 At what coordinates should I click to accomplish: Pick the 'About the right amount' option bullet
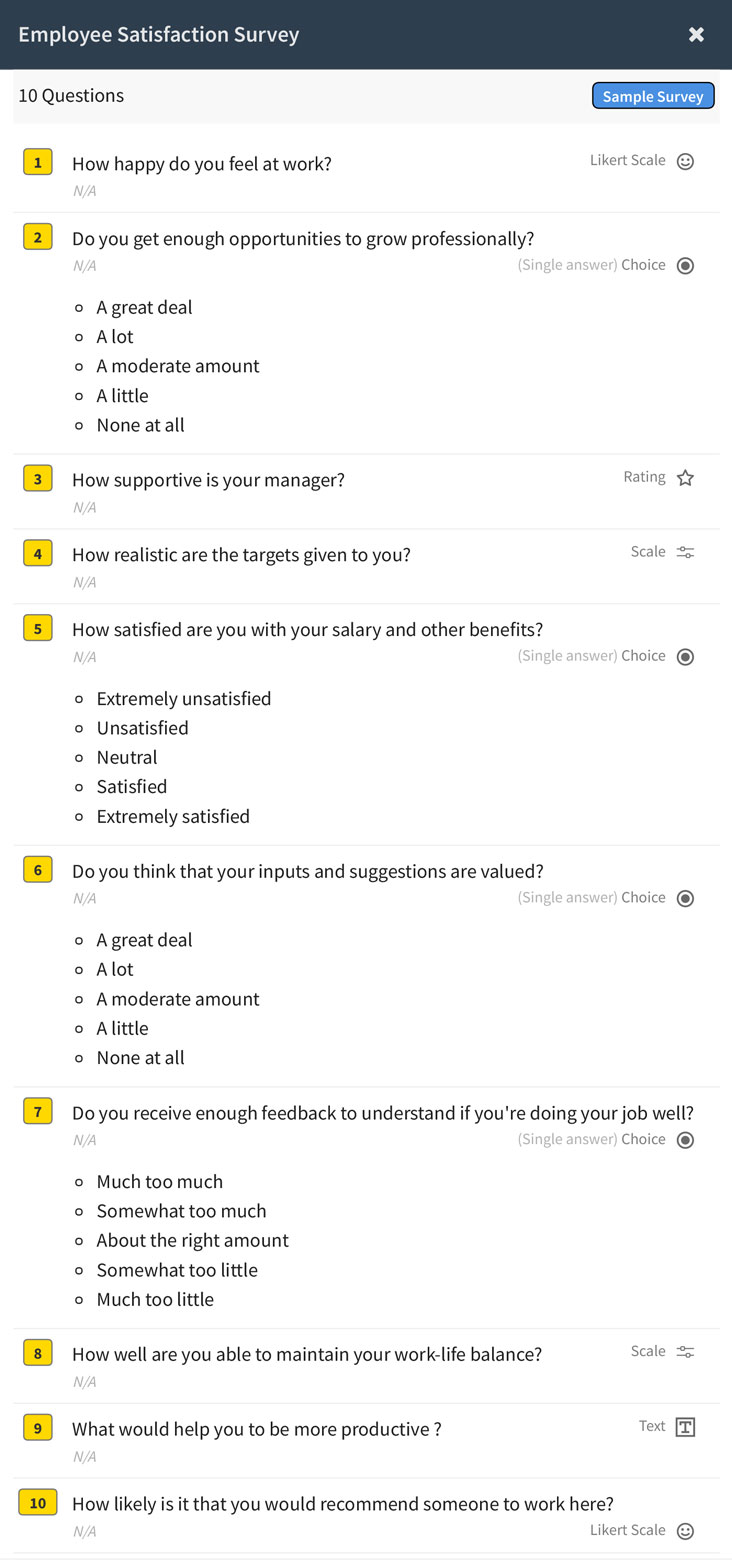click(x=79, y=1240)
